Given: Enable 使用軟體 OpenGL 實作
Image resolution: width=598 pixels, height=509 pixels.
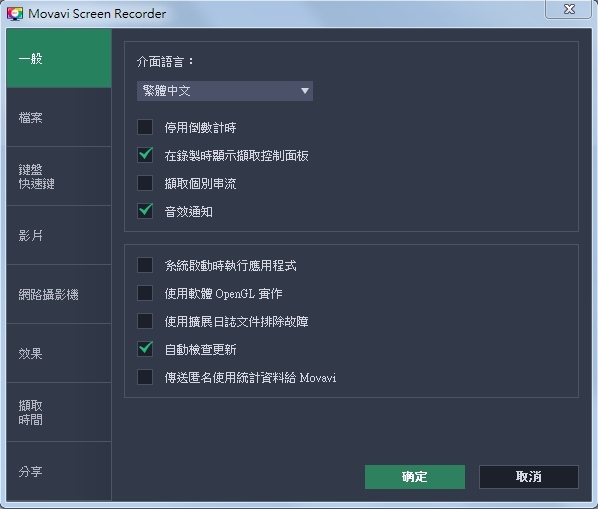Looking at the screenshot, I should 145,293.
